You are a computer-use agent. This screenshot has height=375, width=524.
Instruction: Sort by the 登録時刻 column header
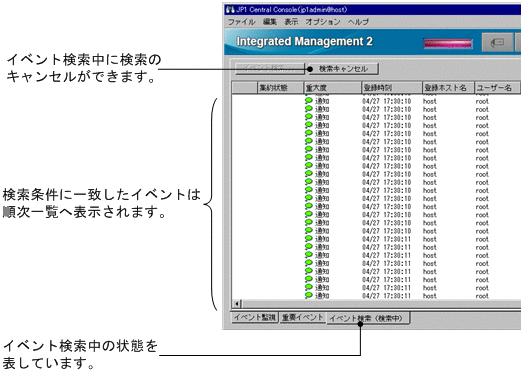[x=392, y=88]
